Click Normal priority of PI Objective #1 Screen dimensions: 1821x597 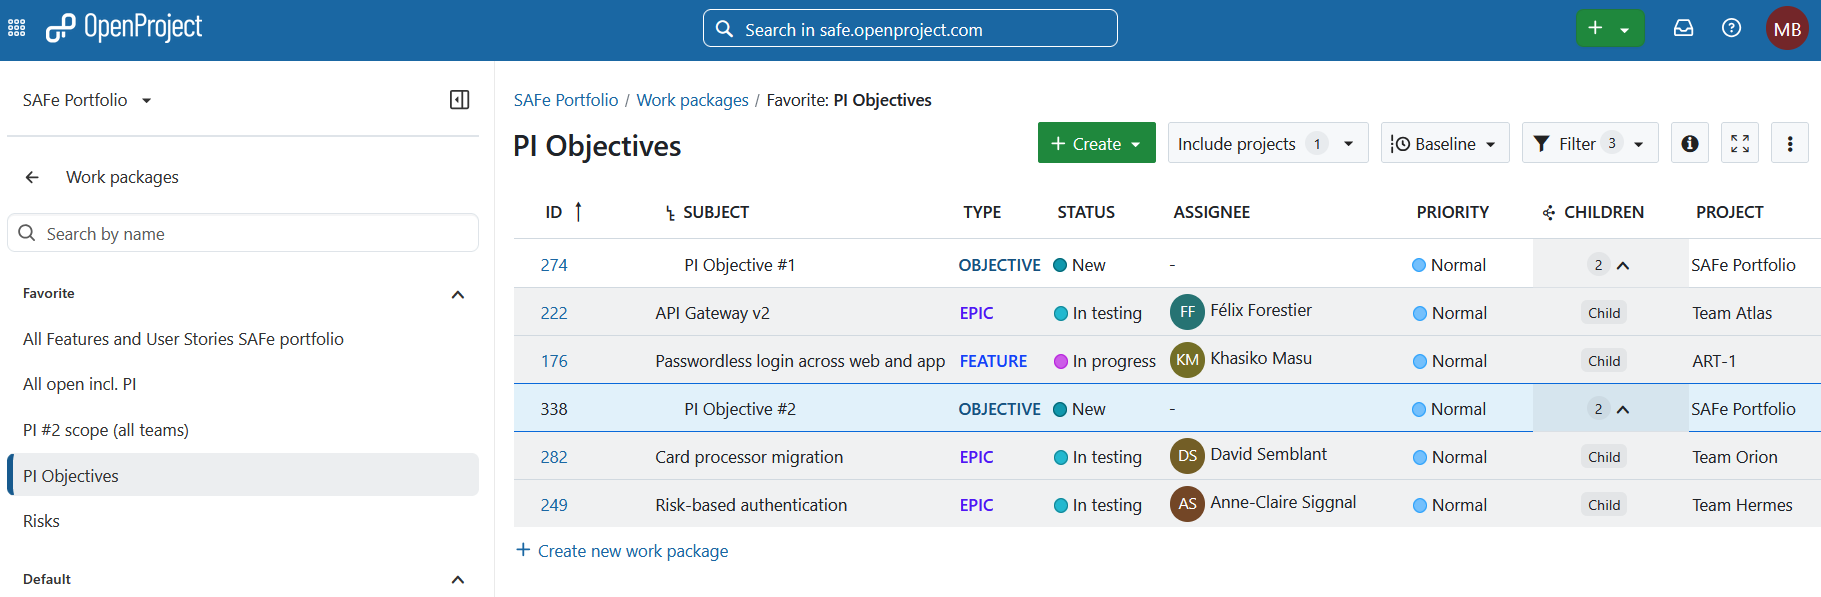pyautogui.click(x=1449, y=265)
